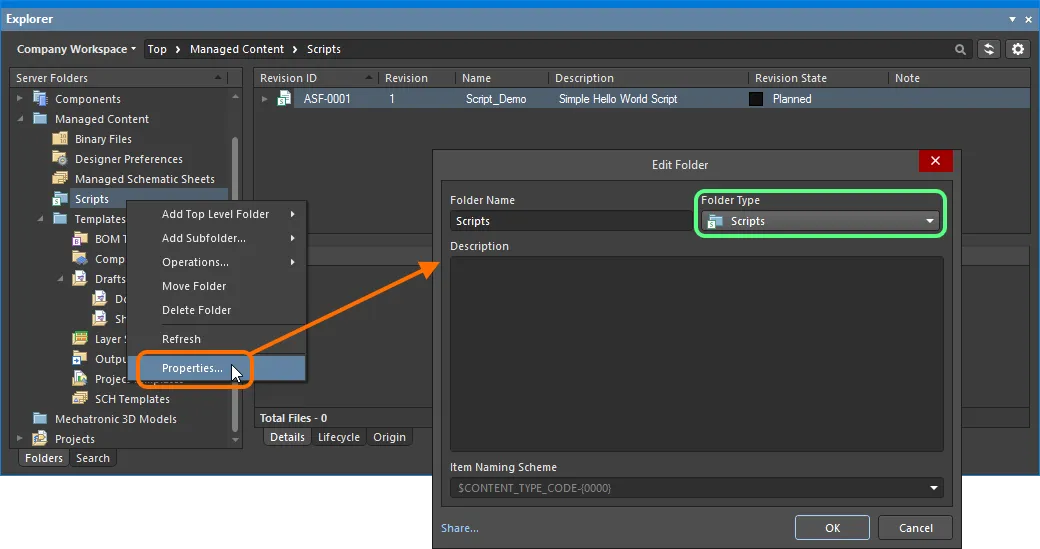Click Managed Content in the breadcrumb path
This screenshot has width=1040, height=549.
[x=237, y=49]
